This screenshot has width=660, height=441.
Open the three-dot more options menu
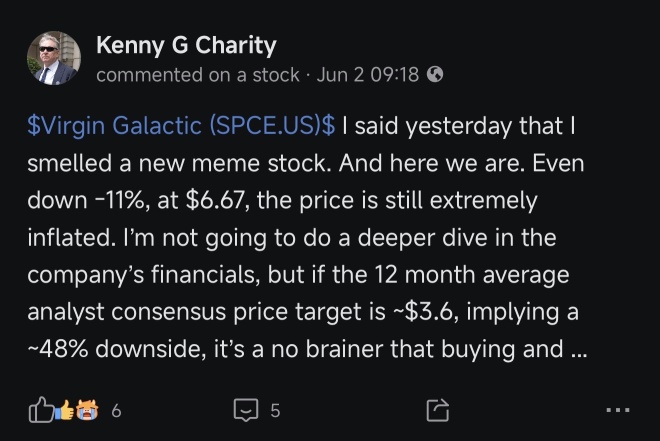(x=618, y=409)
